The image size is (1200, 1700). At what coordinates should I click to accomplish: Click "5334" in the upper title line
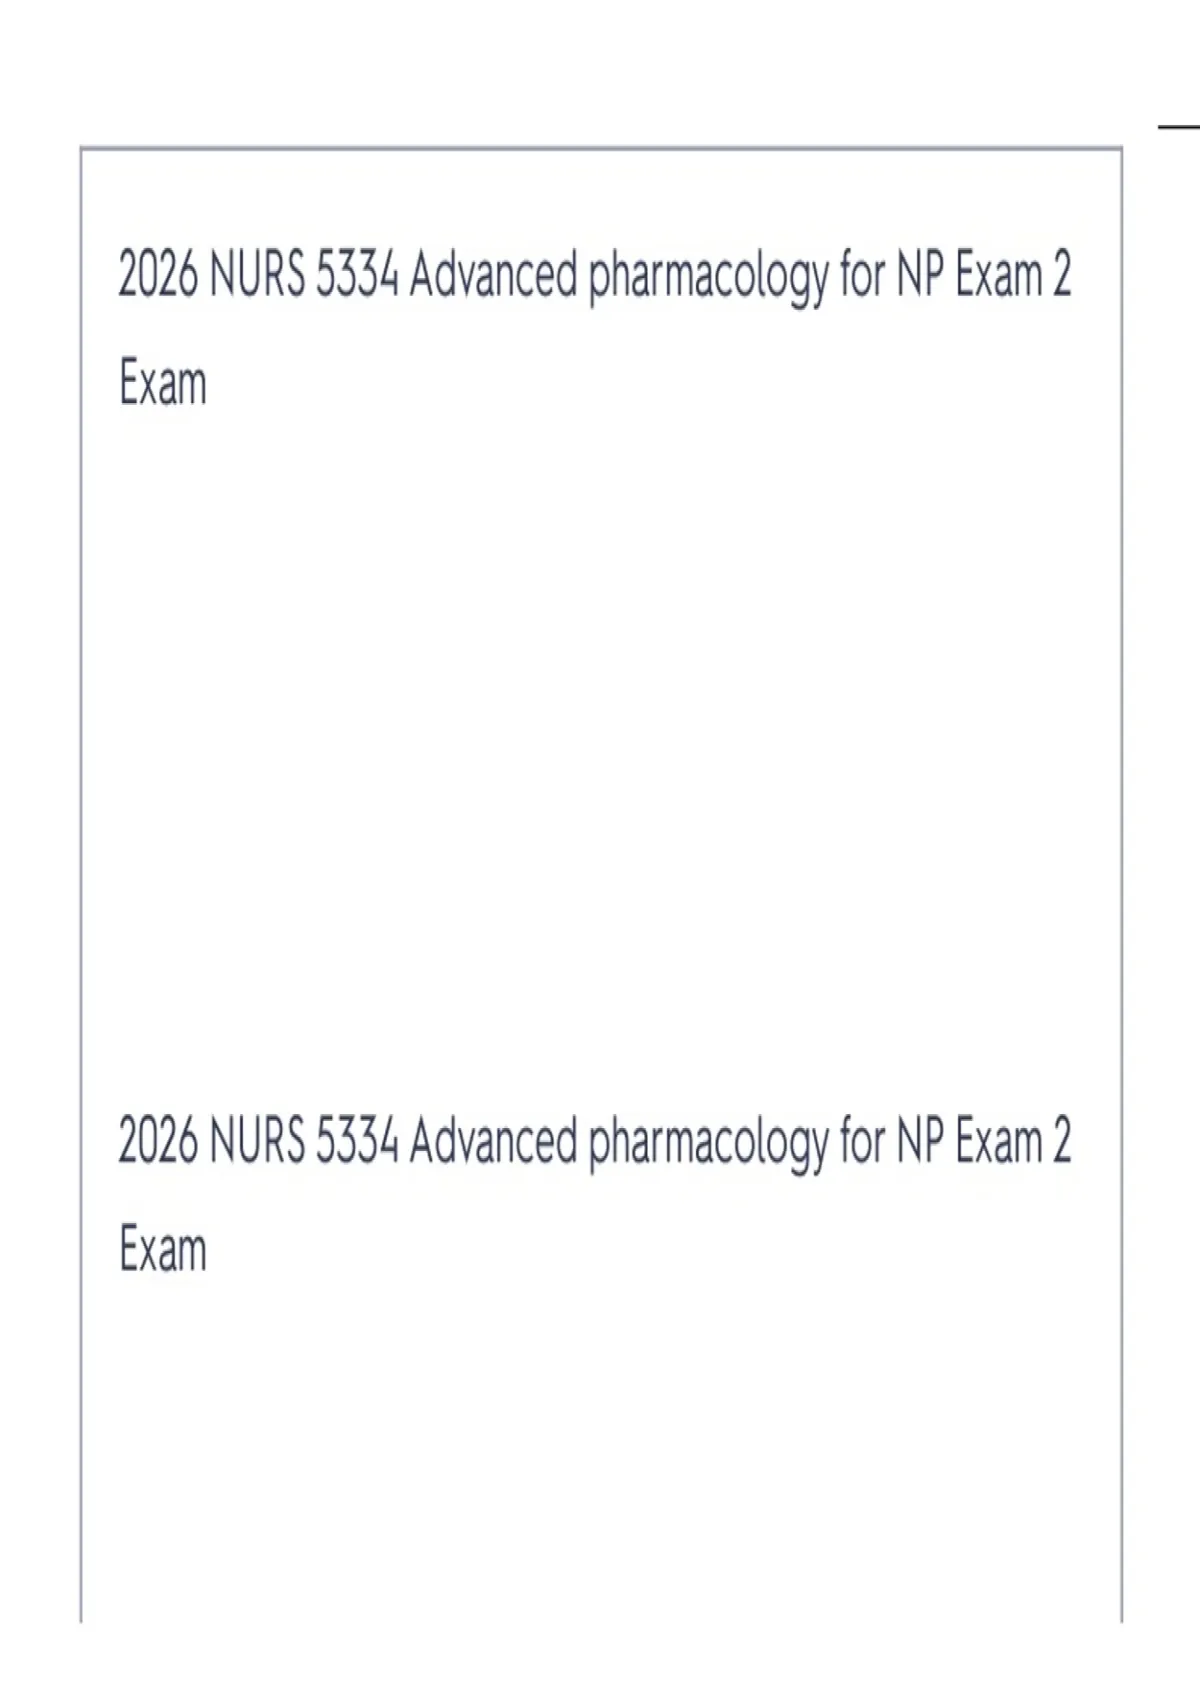click(x=358, y=275)
